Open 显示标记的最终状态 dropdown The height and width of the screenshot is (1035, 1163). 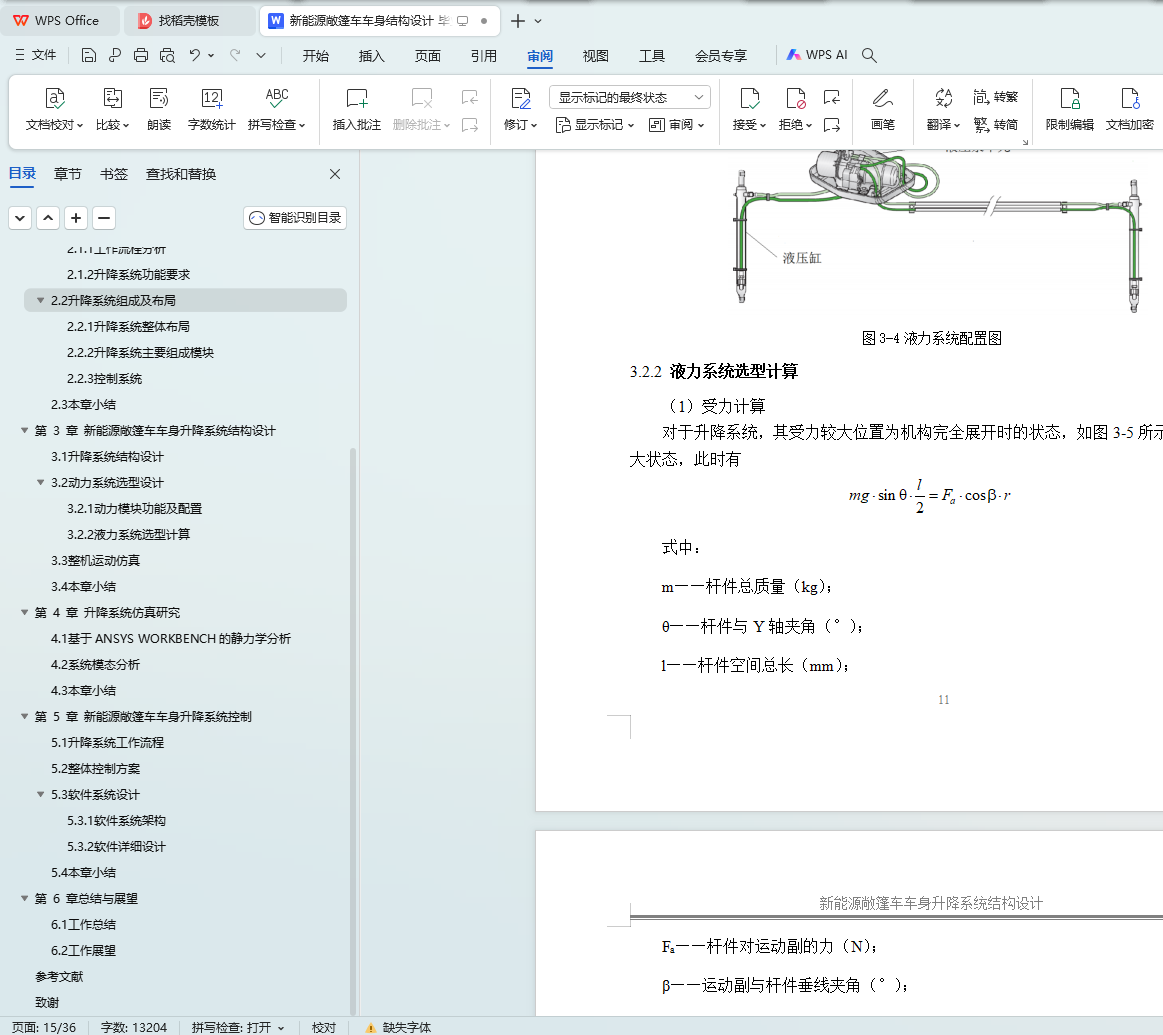[x=630, y=97]
